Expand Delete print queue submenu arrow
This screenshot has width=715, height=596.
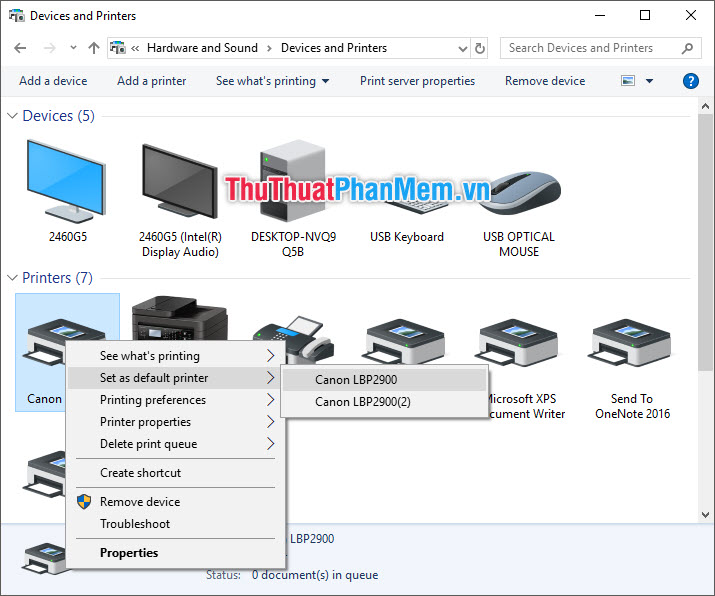point(270,444)
